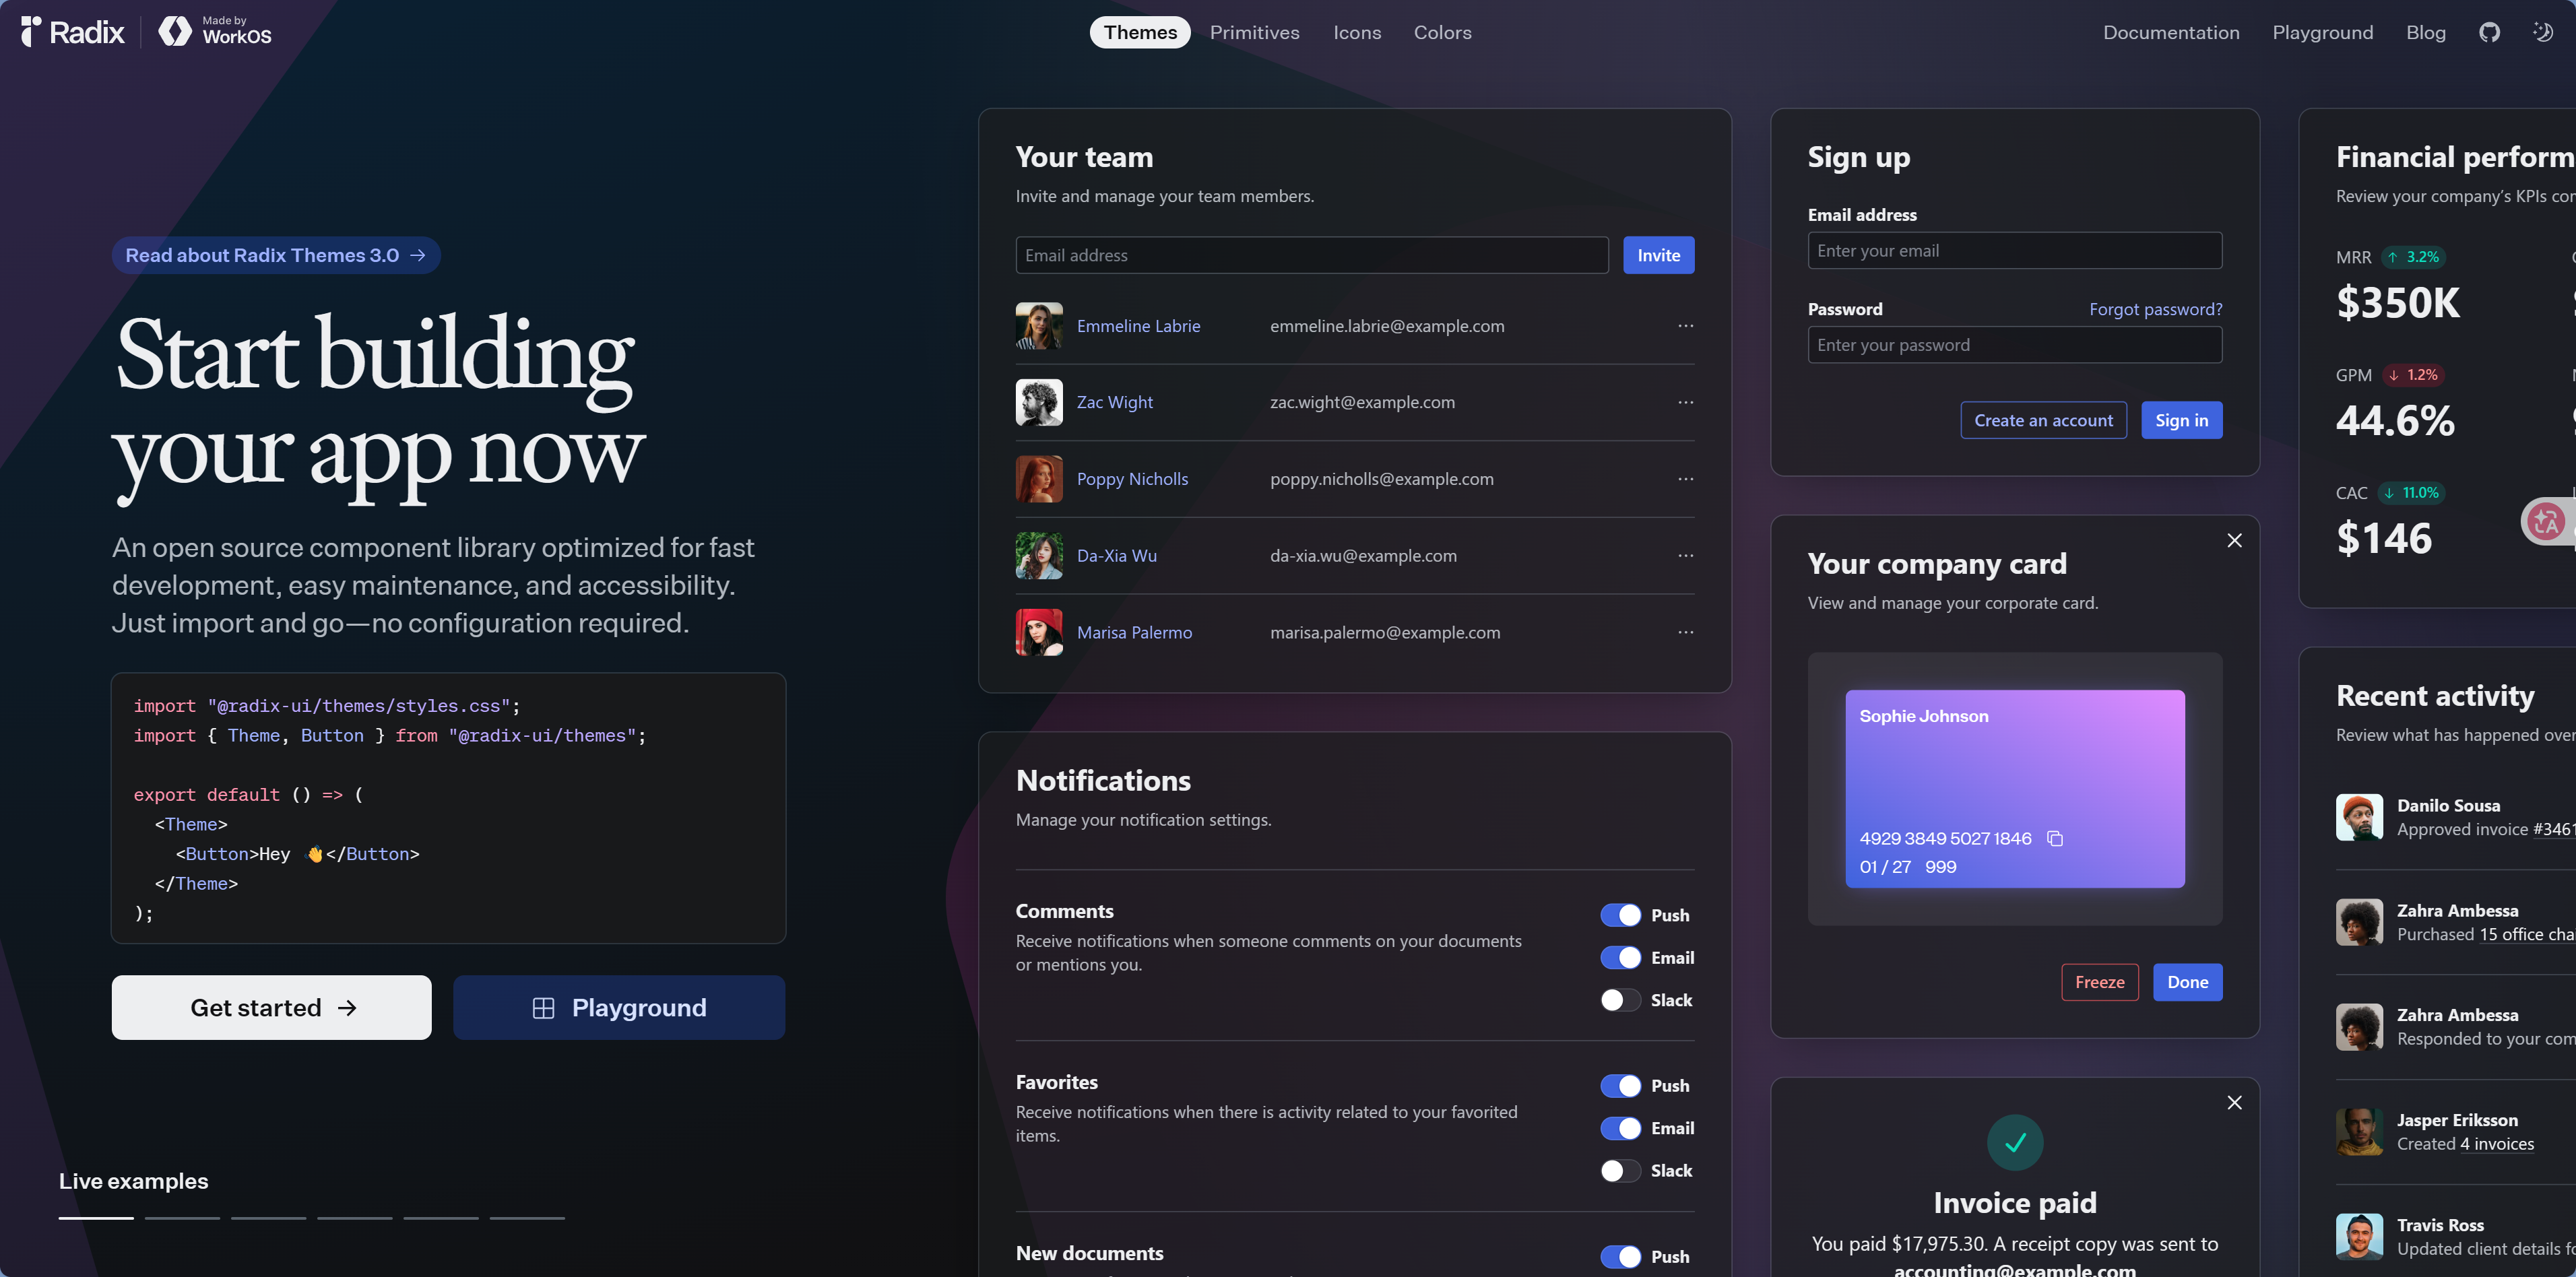Dismiss the Invoice paid card
The height and width of the screenshot is (1277, 2576).
(x=2234, y=1102)
